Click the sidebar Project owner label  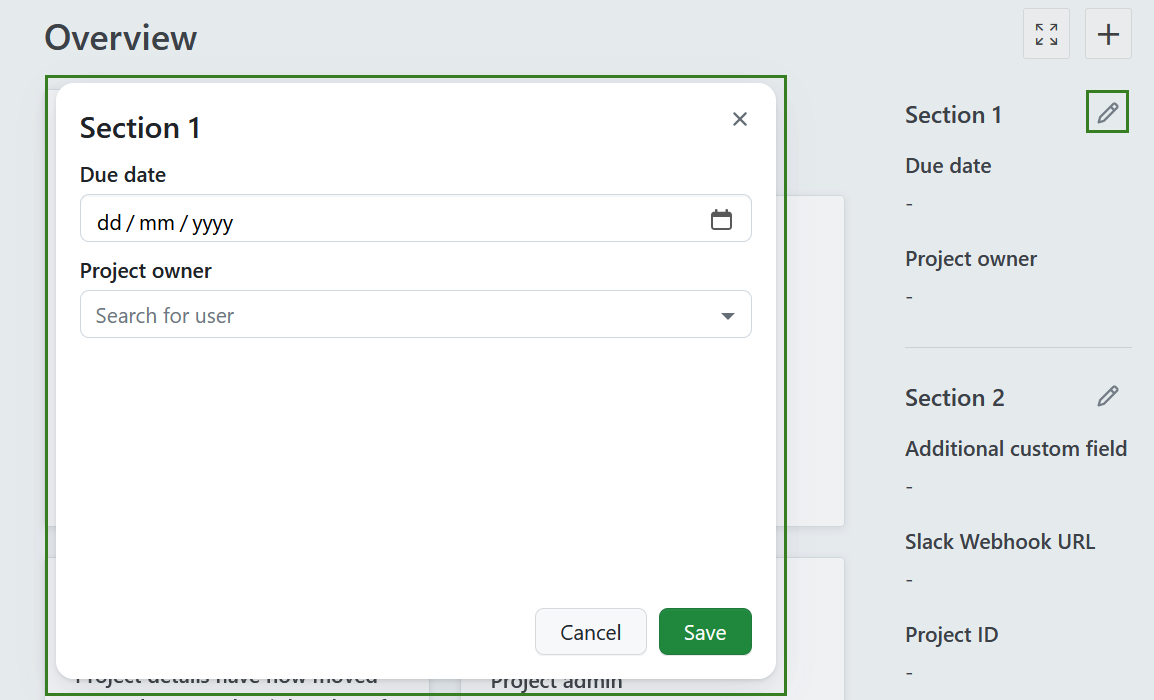tap(971, 259)
